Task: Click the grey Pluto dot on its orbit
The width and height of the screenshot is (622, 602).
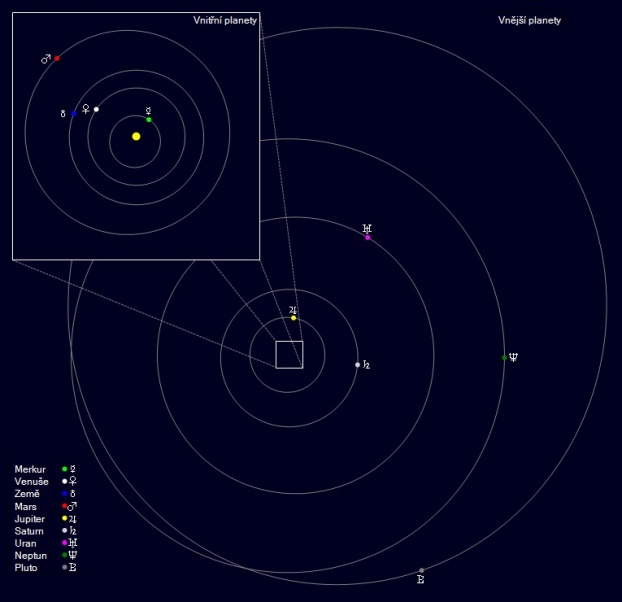Action: click(x=422, y=570)
